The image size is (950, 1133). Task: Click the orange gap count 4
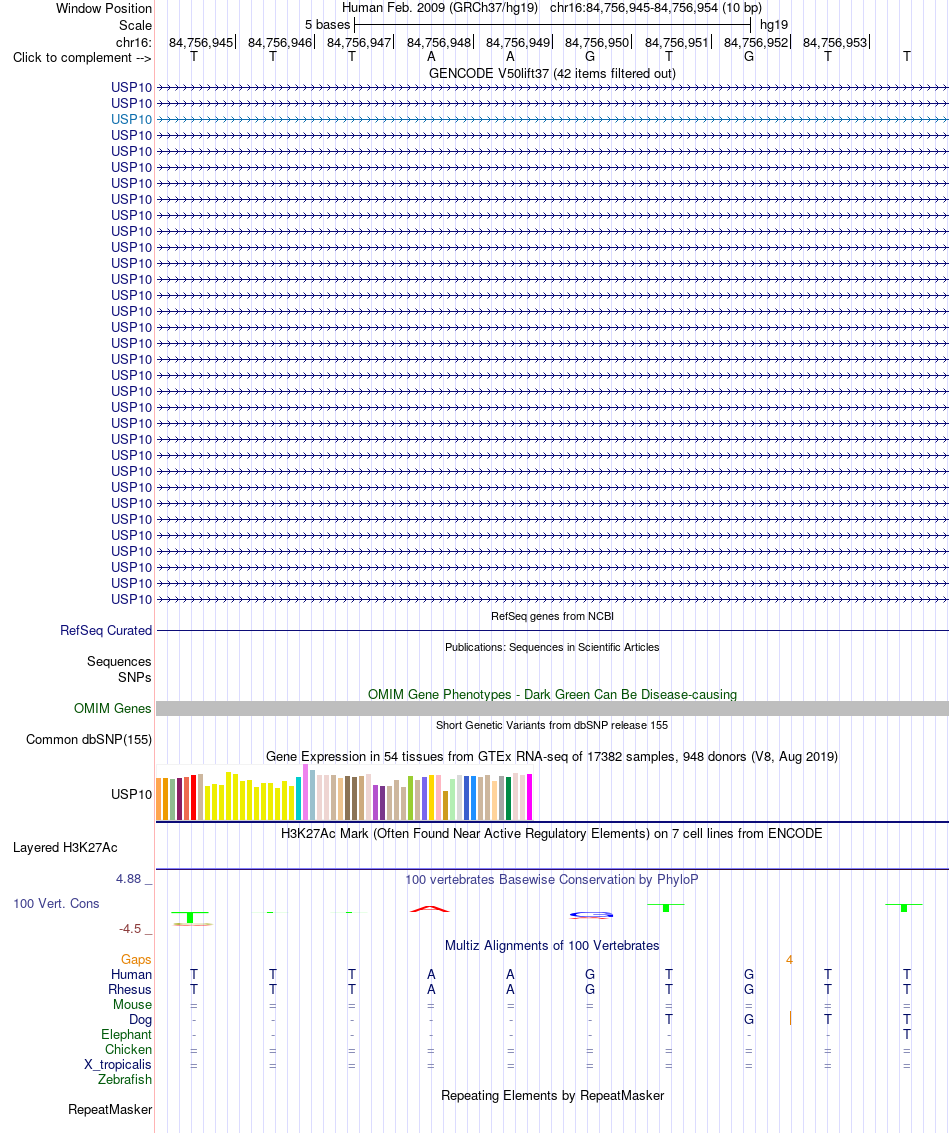click(790, 960)
